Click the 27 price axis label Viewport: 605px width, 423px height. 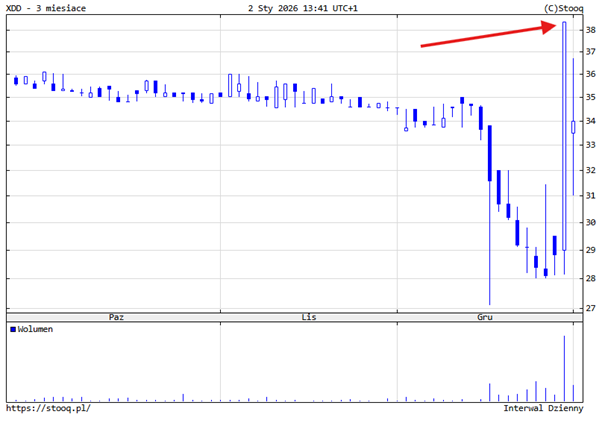(591, 308)
